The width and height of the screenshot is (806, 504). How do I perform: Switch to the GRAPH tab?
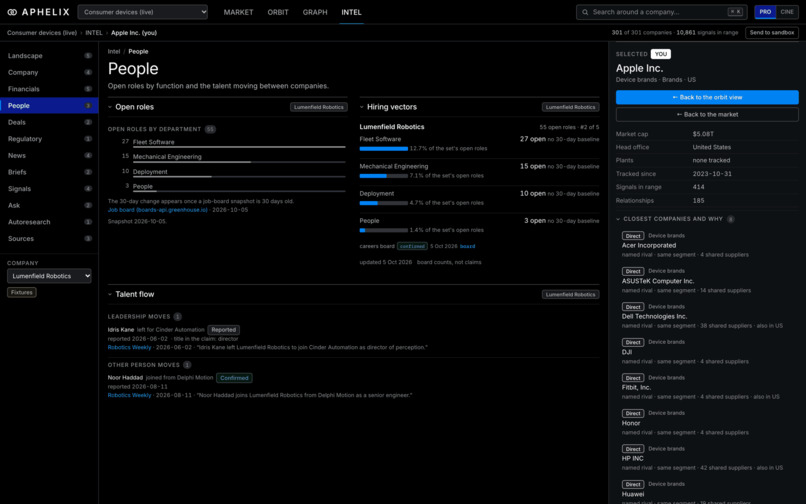click(x=315, y=12)
